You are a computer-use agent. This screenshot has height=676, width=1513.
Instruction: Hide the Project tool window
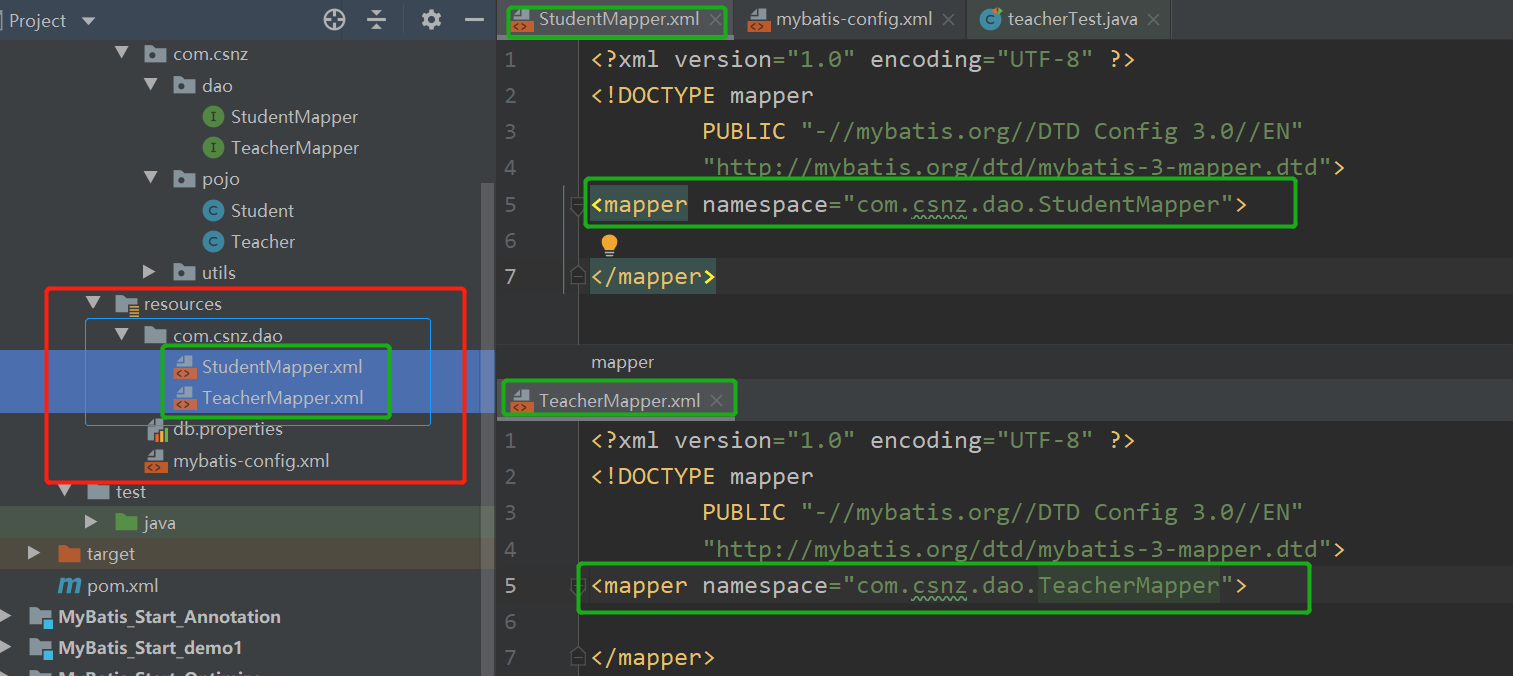point(475,19)
